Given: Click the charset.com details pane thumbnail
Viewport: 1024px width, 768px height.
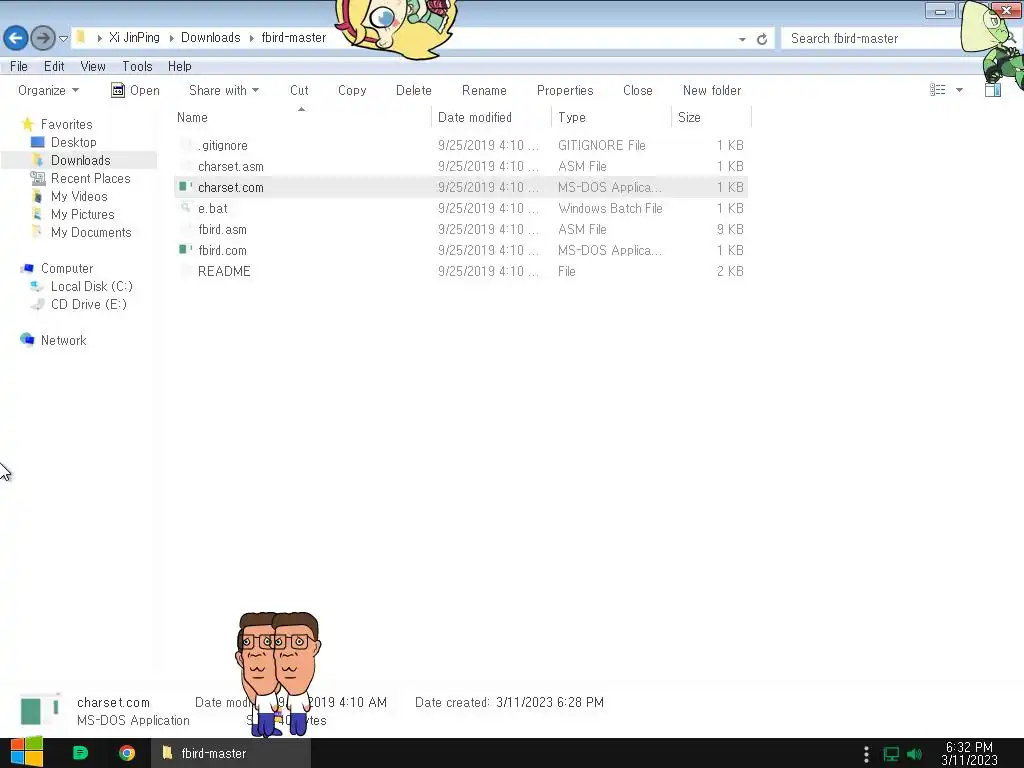Looking at the screenshot, I should point(40,711).
